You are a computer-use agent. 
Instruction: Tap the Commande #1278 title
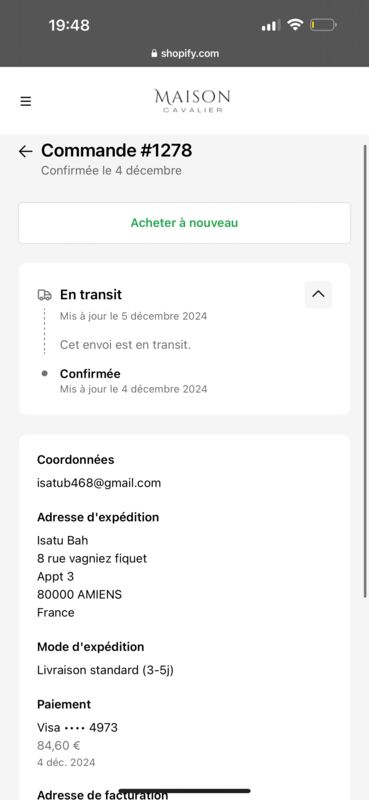[116, 151]
